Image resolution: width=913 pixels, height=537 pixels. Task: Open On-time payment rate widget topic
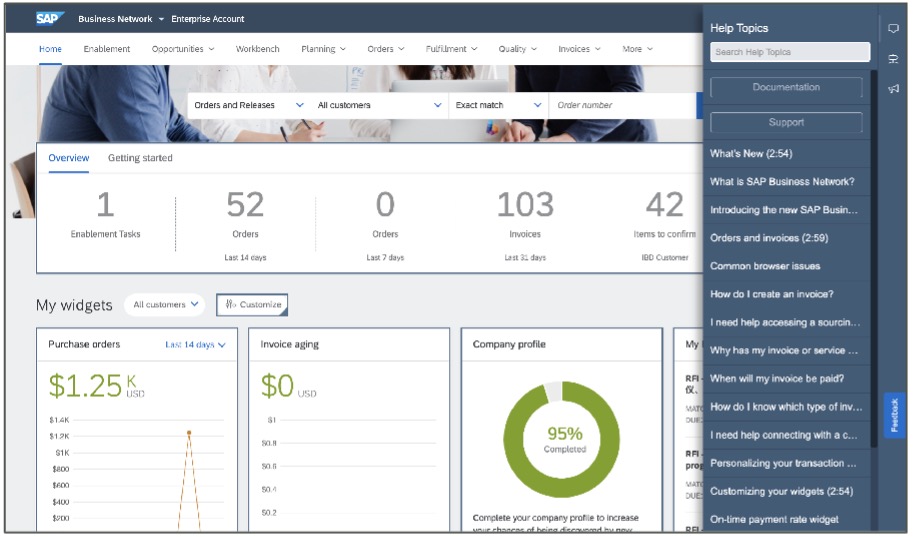pos(787,519)
